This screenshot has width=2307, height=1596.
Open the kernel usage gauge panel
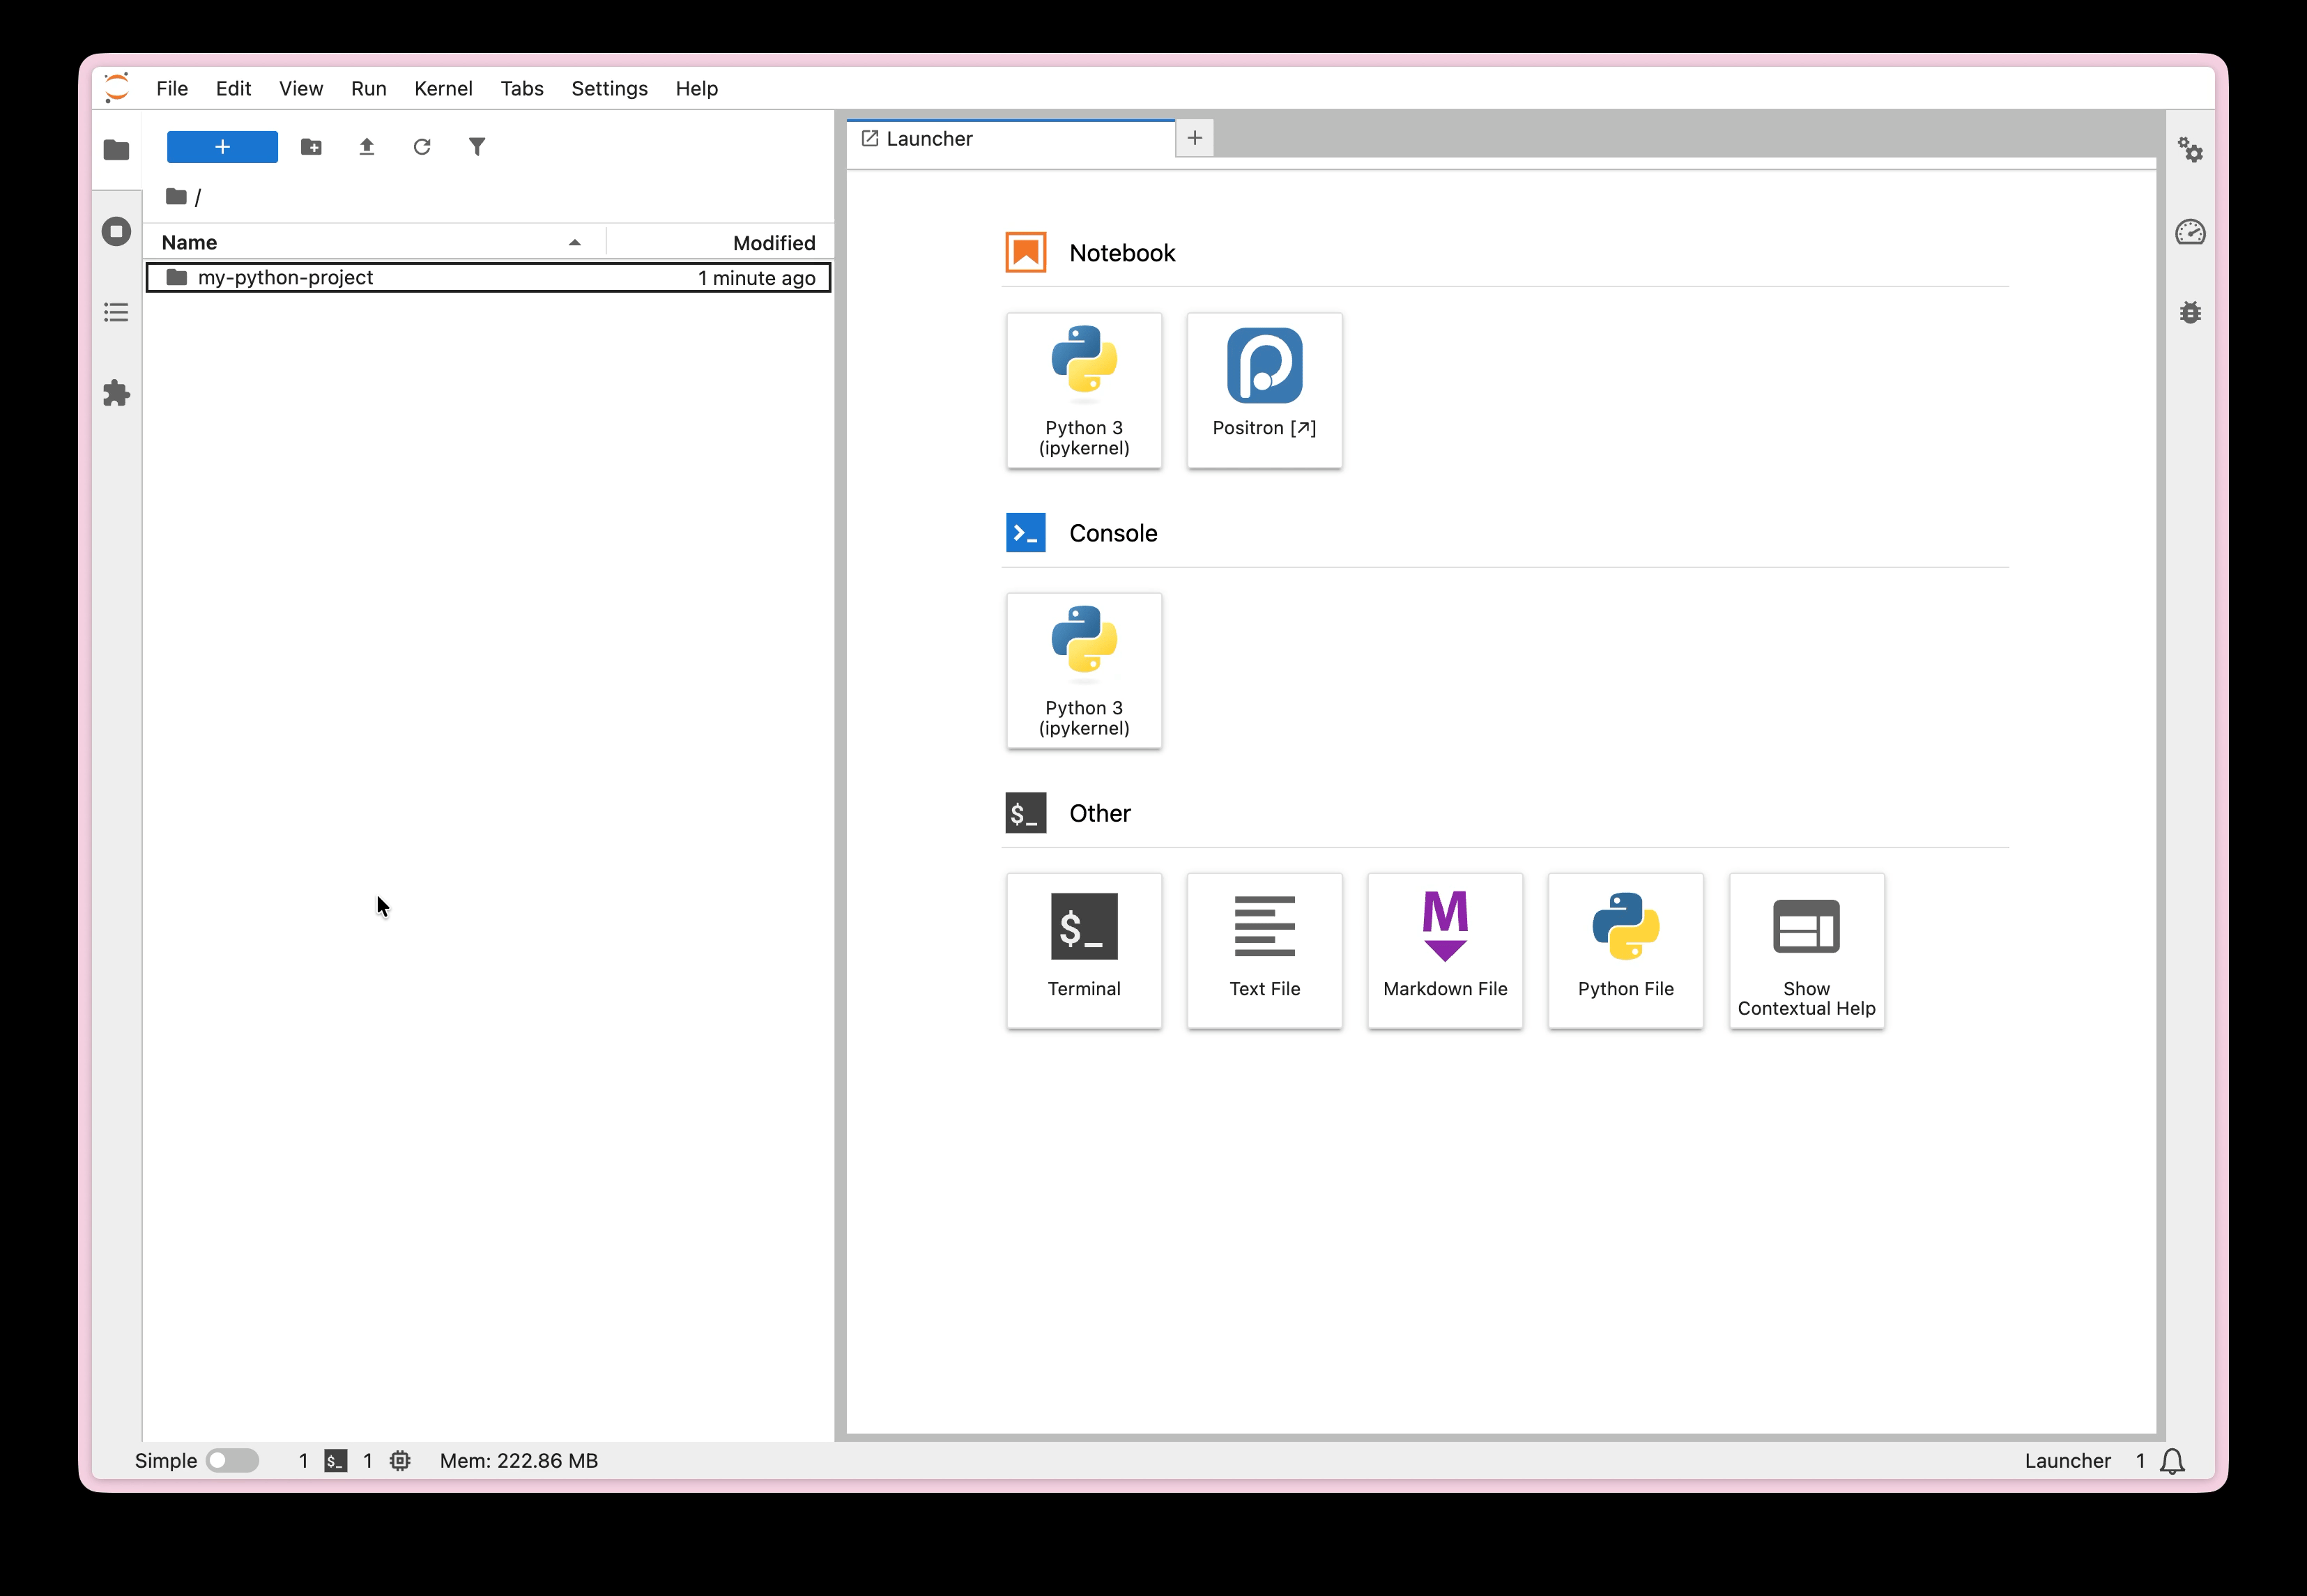[2190, 232]
